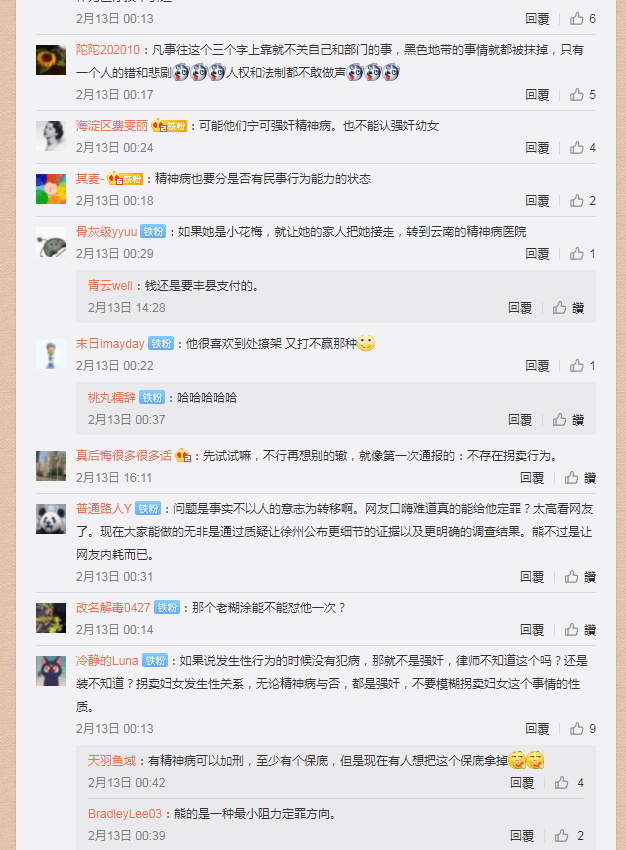Viewport: 626px width, 850px height.
Task: Open 冷静的Luna's cat avatar
Action: click(51, 671)
